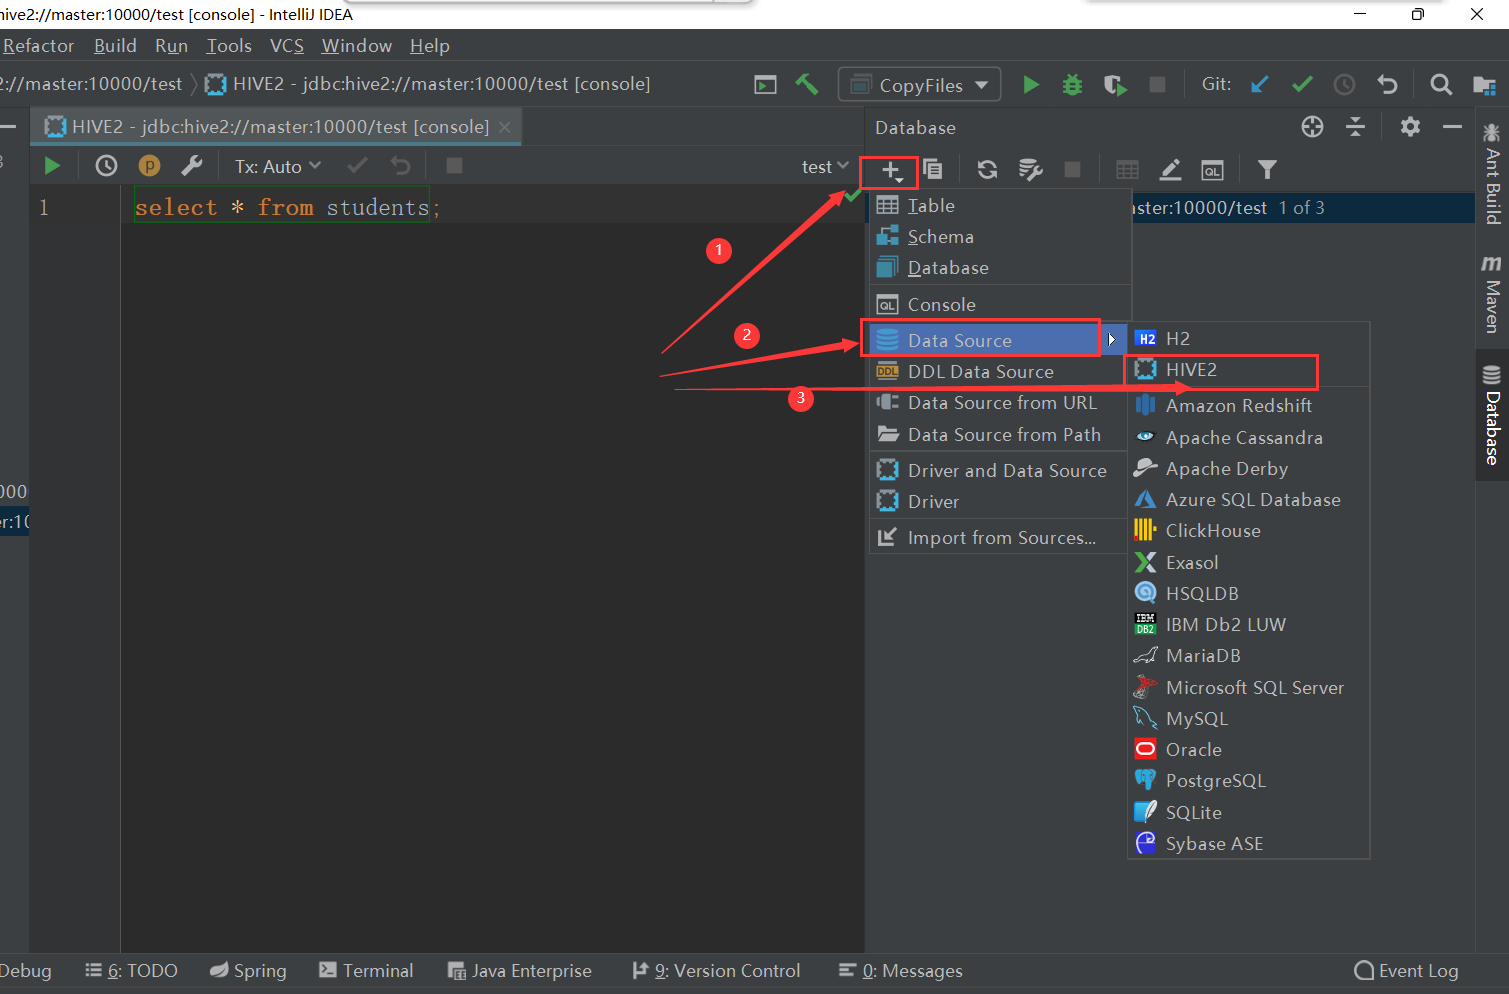Viewport: 1509px width, 994px height.
Task: Open the Build menu
Action: click(115, 46)
